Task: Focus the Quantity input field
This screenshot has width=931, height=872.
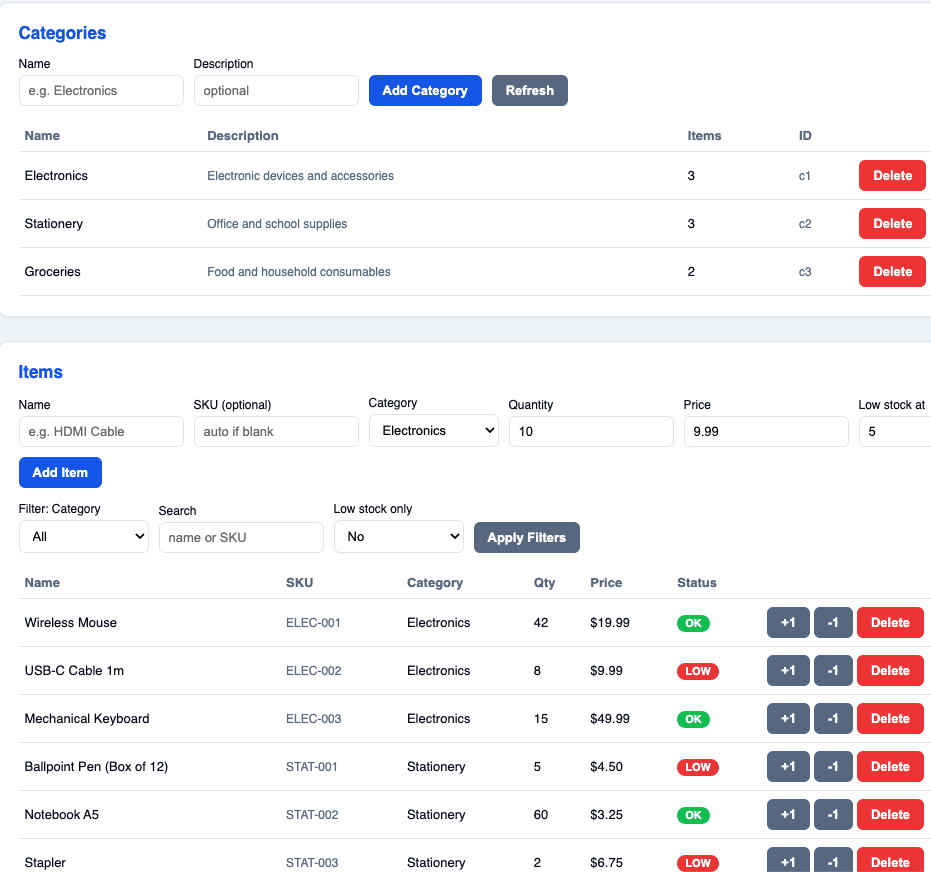Action: (591, 432)
